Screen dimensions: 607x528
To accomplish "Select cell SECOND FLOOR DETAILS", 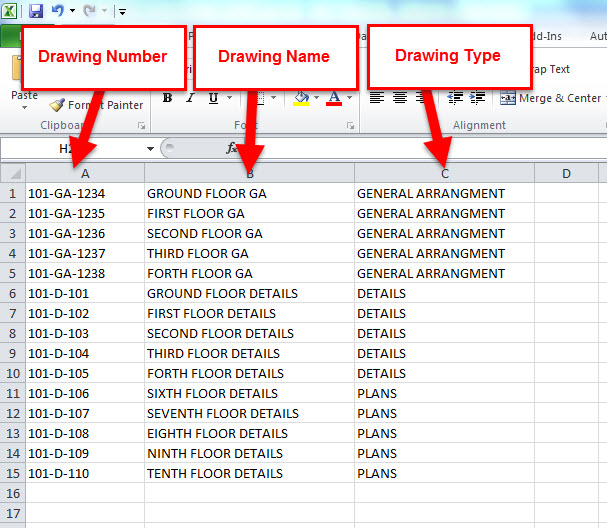I will pos(250,333).
